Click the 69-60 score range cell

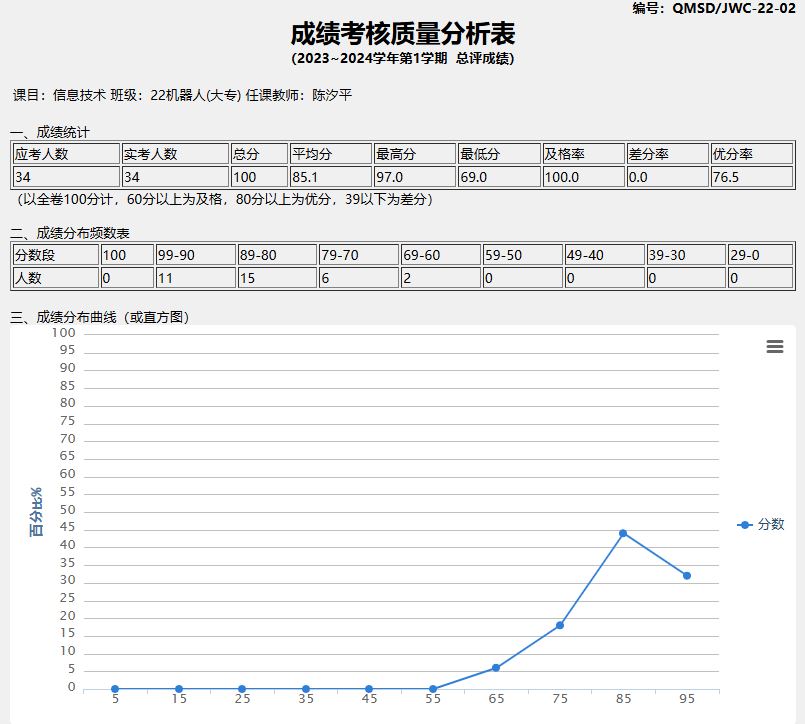pyautogui.click(x=440, y=255)
